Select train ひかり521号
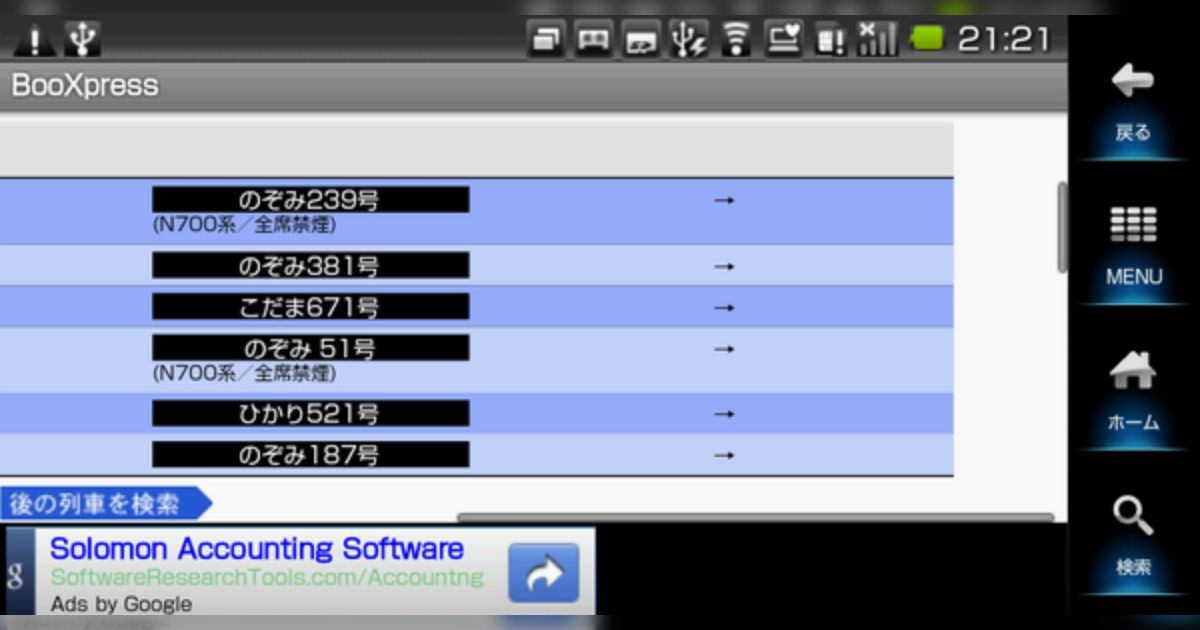Screen dimensions: 1200x630 310,413
